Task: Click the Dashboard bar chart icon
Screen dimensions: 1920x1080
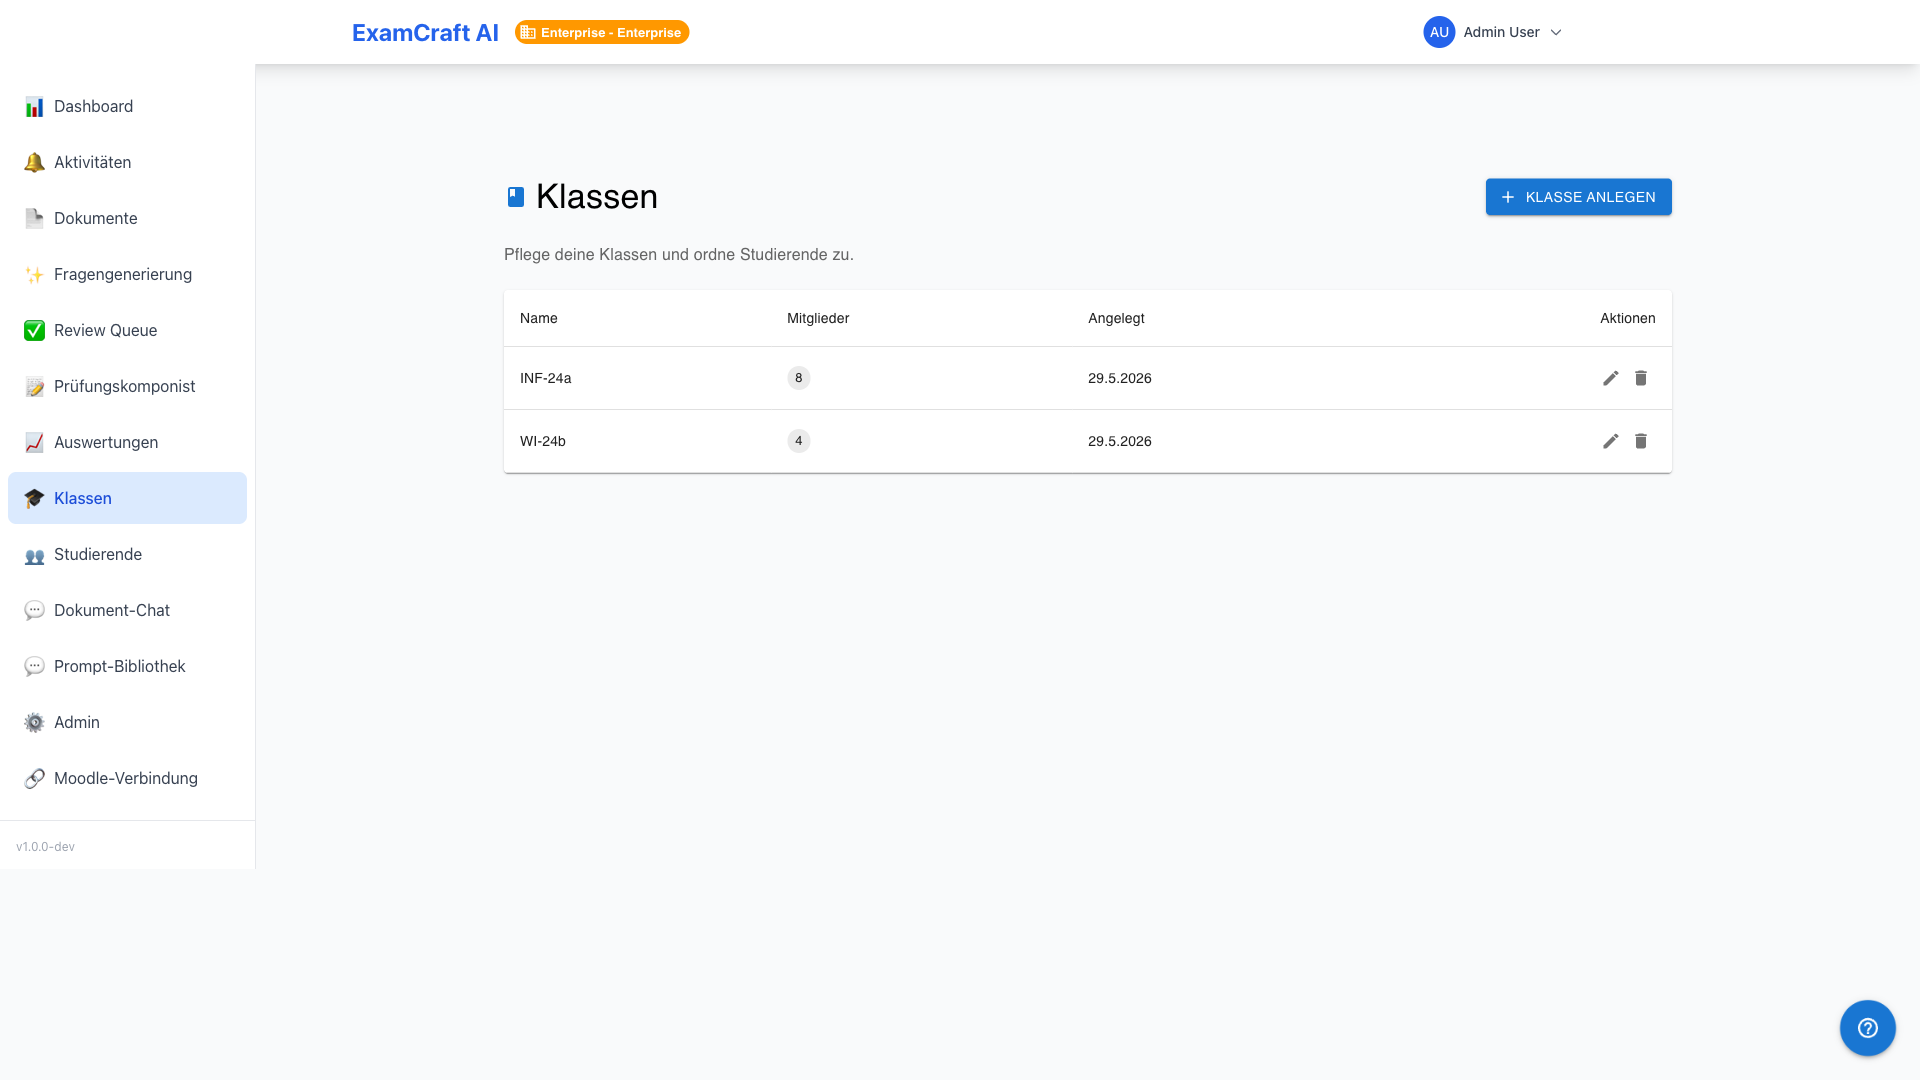Action: point(34,106)
